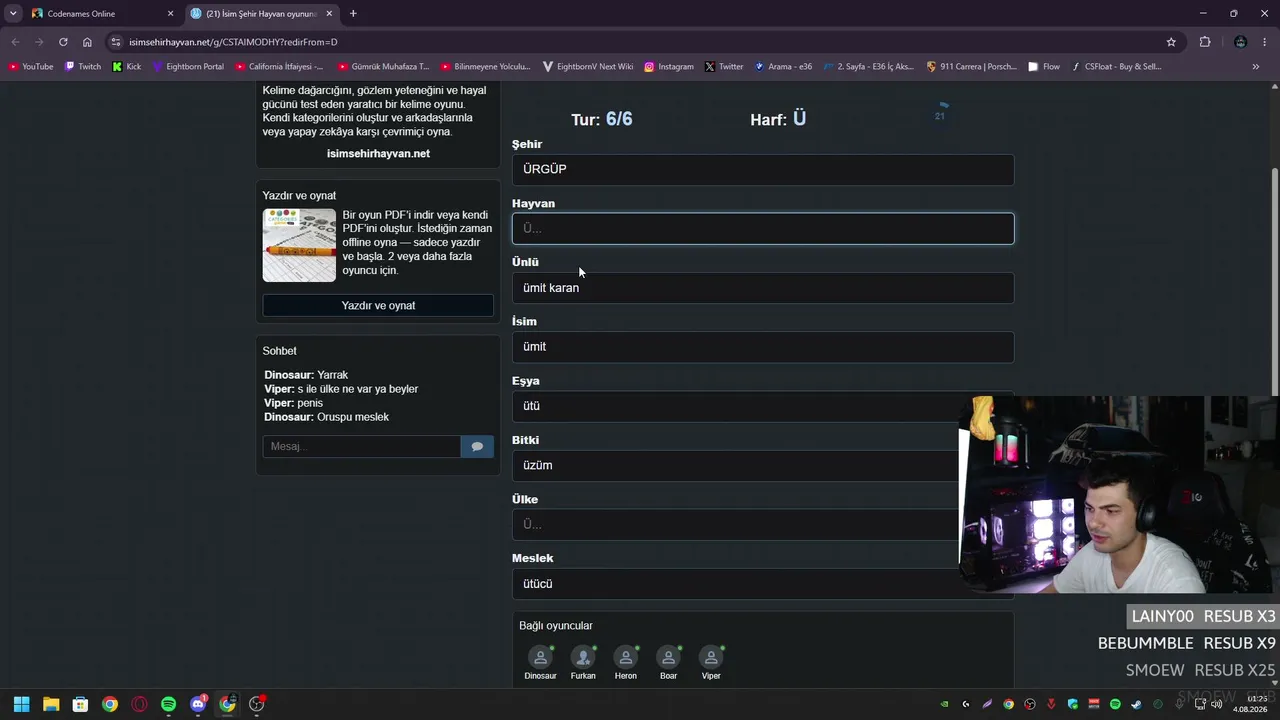Open the YouTube bookmark
1280x720 pixels.
pyautogui.click(x=31, y=67)
